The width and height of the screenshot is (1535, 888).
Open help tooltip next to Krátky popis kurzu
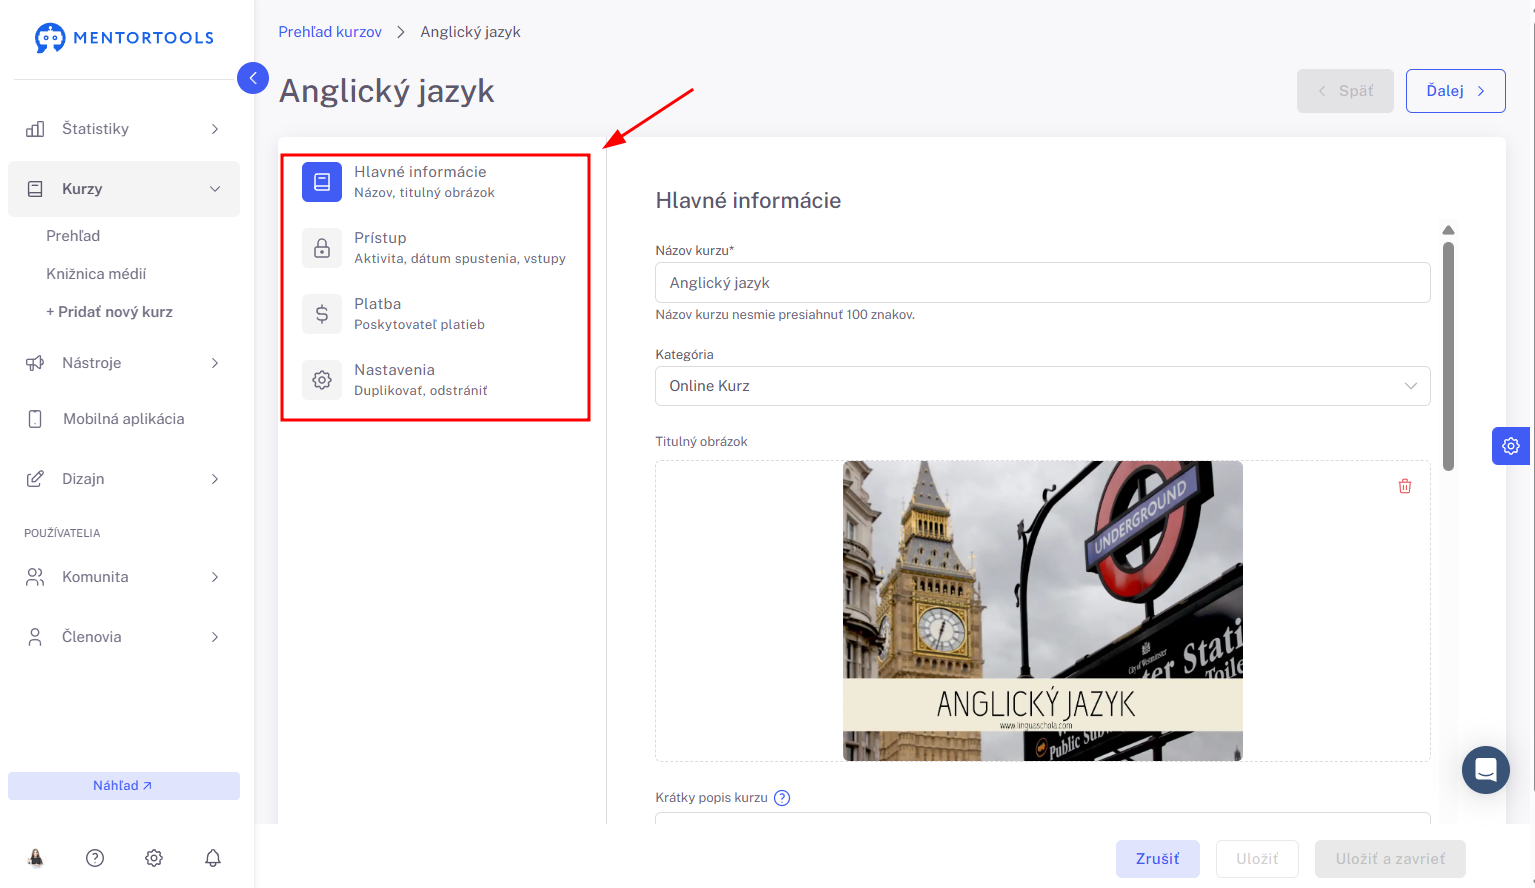(782, 798)
